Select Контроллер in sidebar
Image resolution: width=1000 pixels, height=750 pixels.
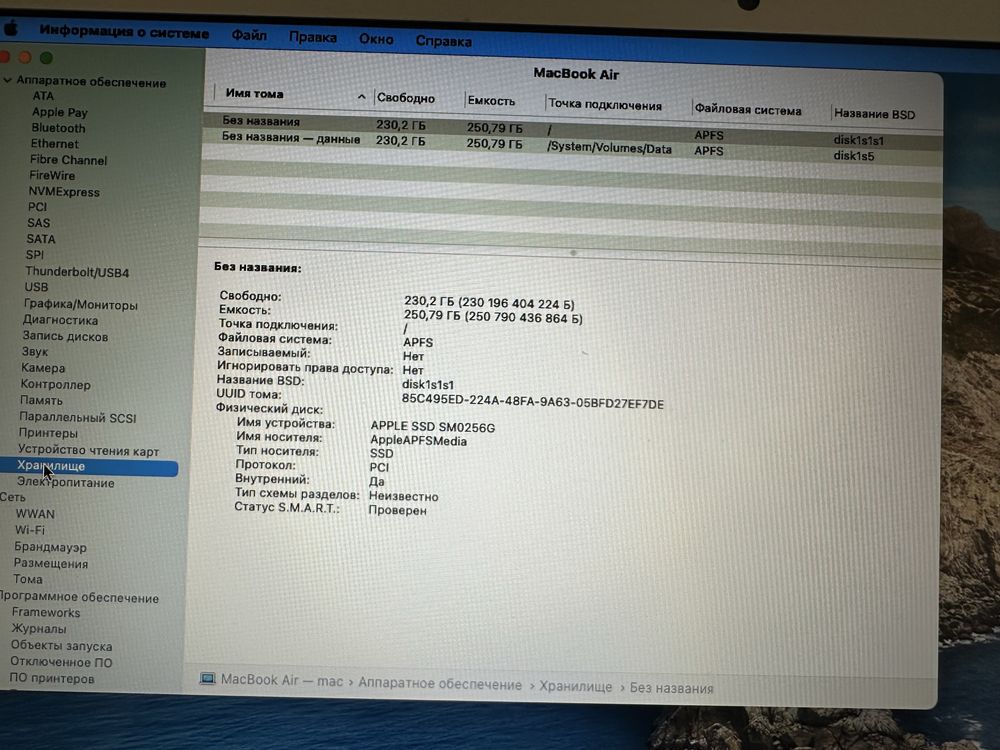pos(55,384)
